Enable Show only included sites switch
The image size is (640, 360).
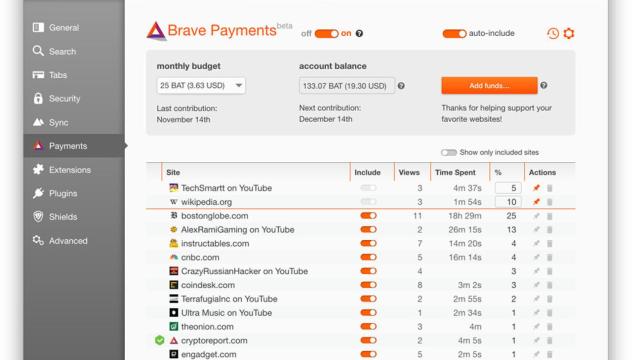(x=449, y=152)
